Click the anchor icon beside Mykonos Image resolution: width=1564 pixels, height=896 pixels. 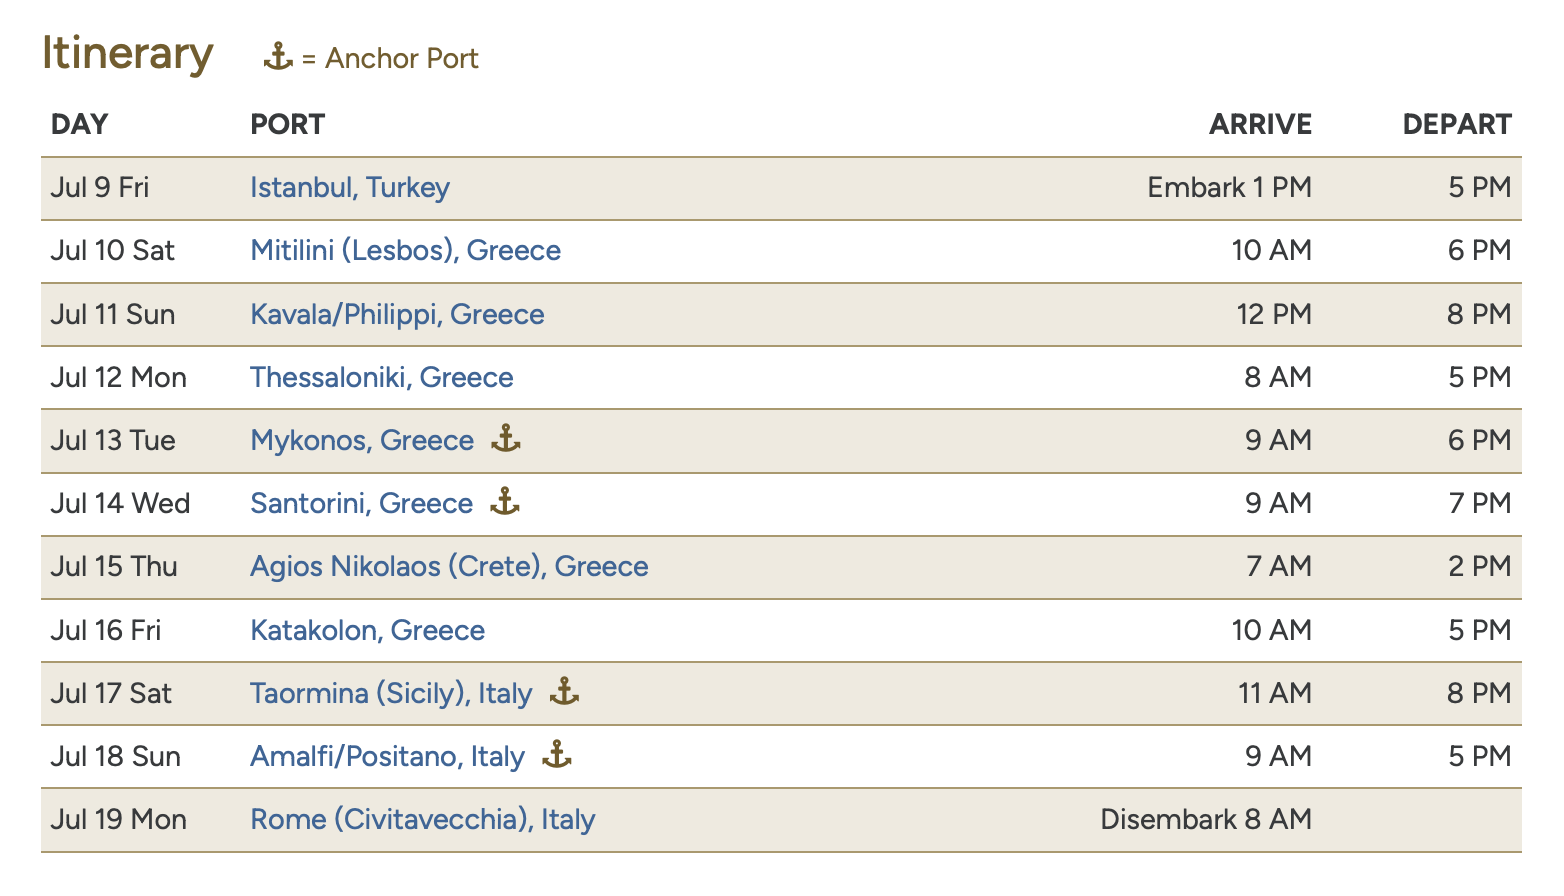tap(506, 439)
